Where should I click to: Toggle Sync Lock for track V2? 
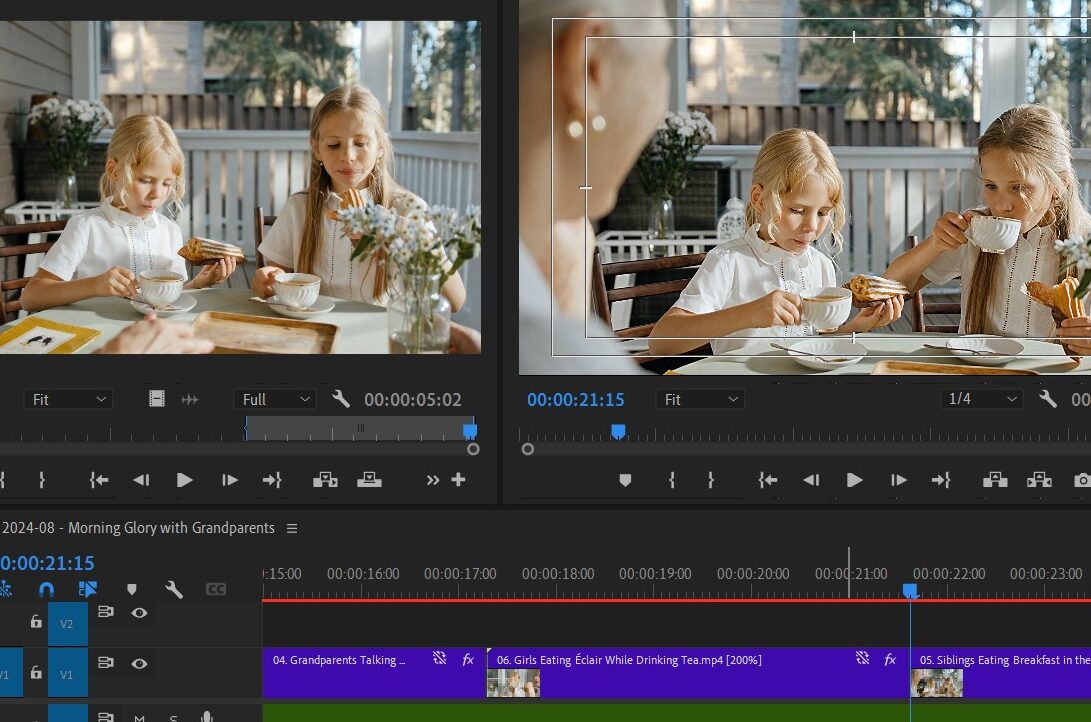pos(106,612)
